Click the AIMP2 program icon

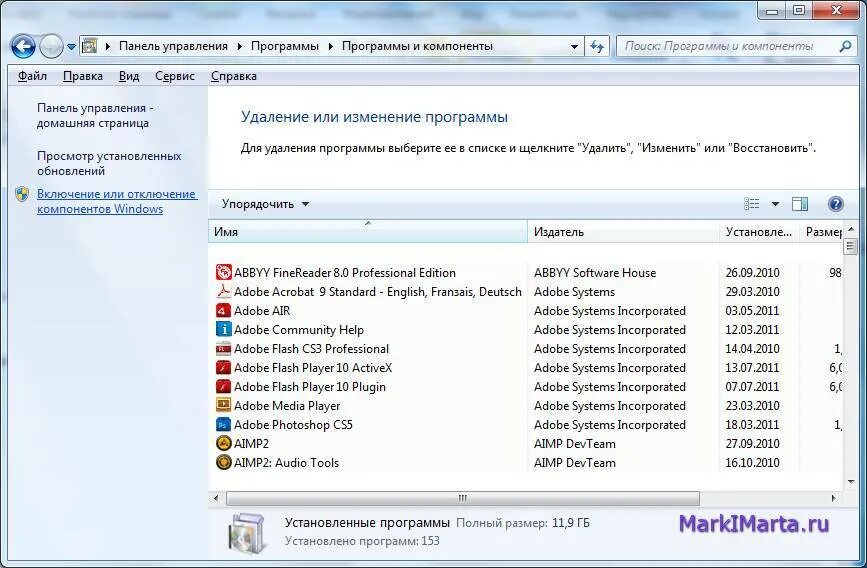tap(223, 443)
